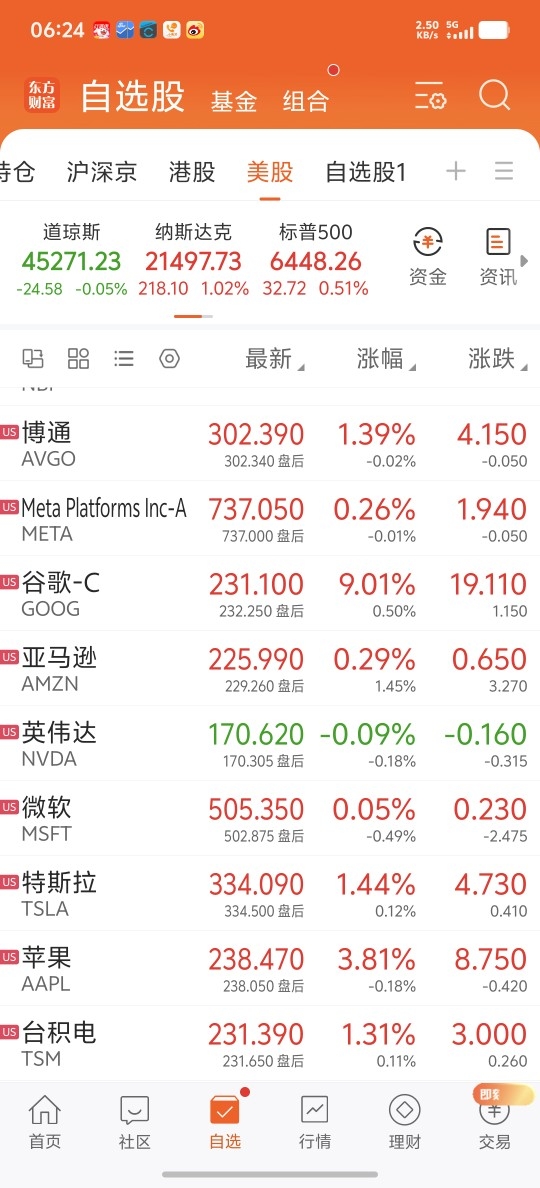The width and height of the screenshot is (540, 1188).
Task: Go to 行情 market in bottom navigation
Action: coord(314,1122)
